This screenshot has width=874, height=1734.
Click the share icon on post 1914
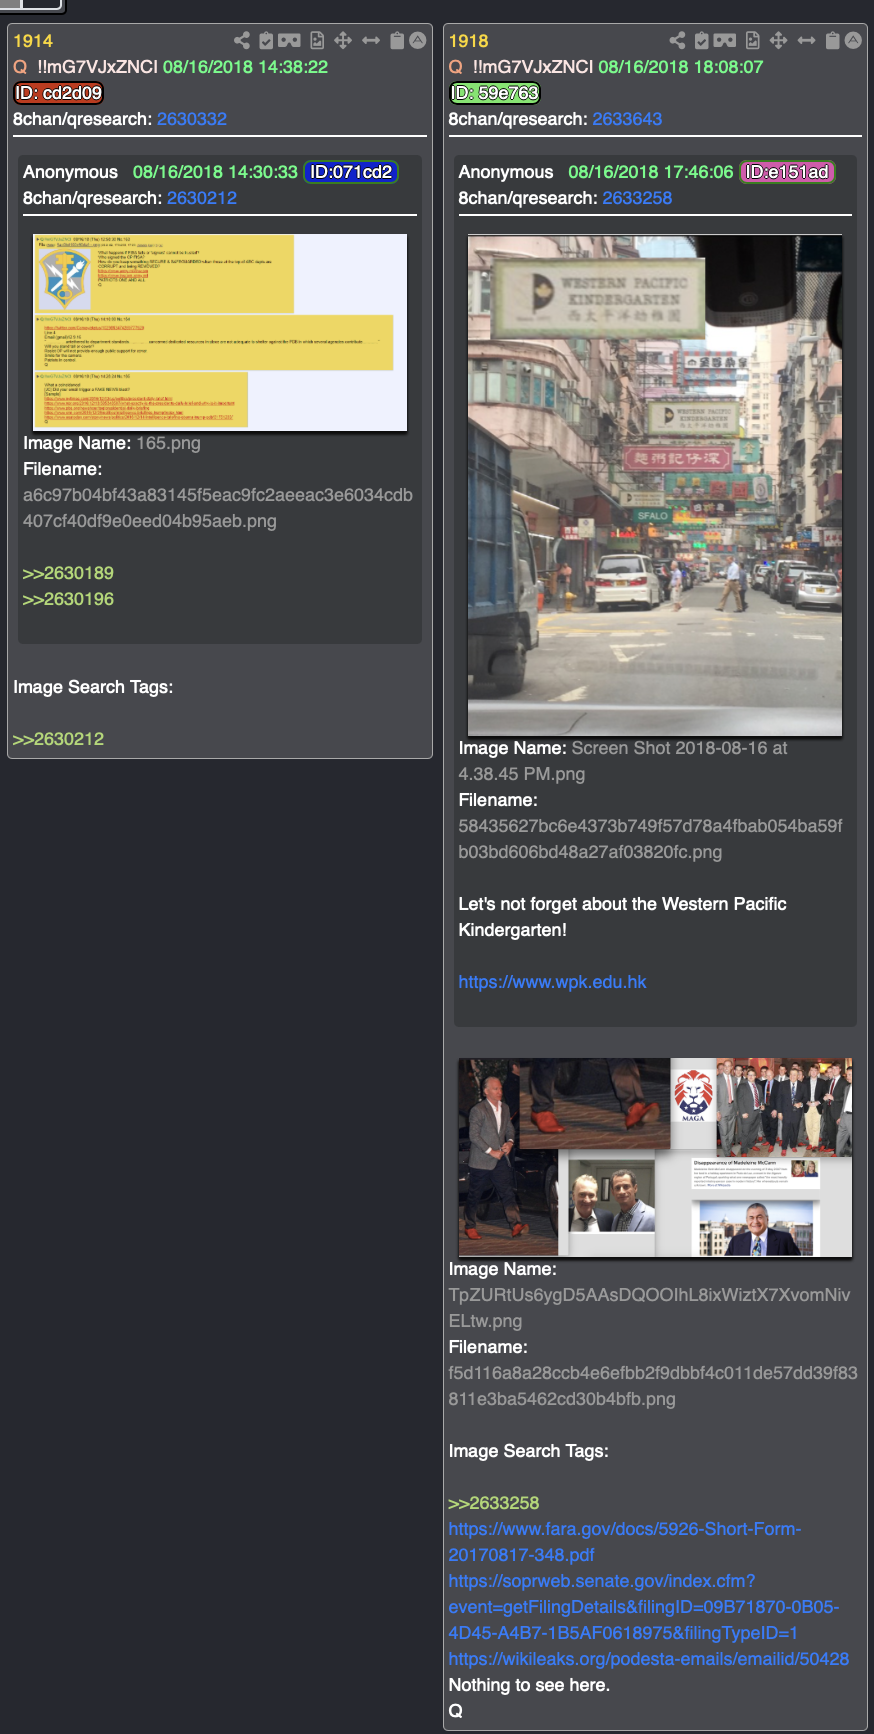click(x=242, y=40)
